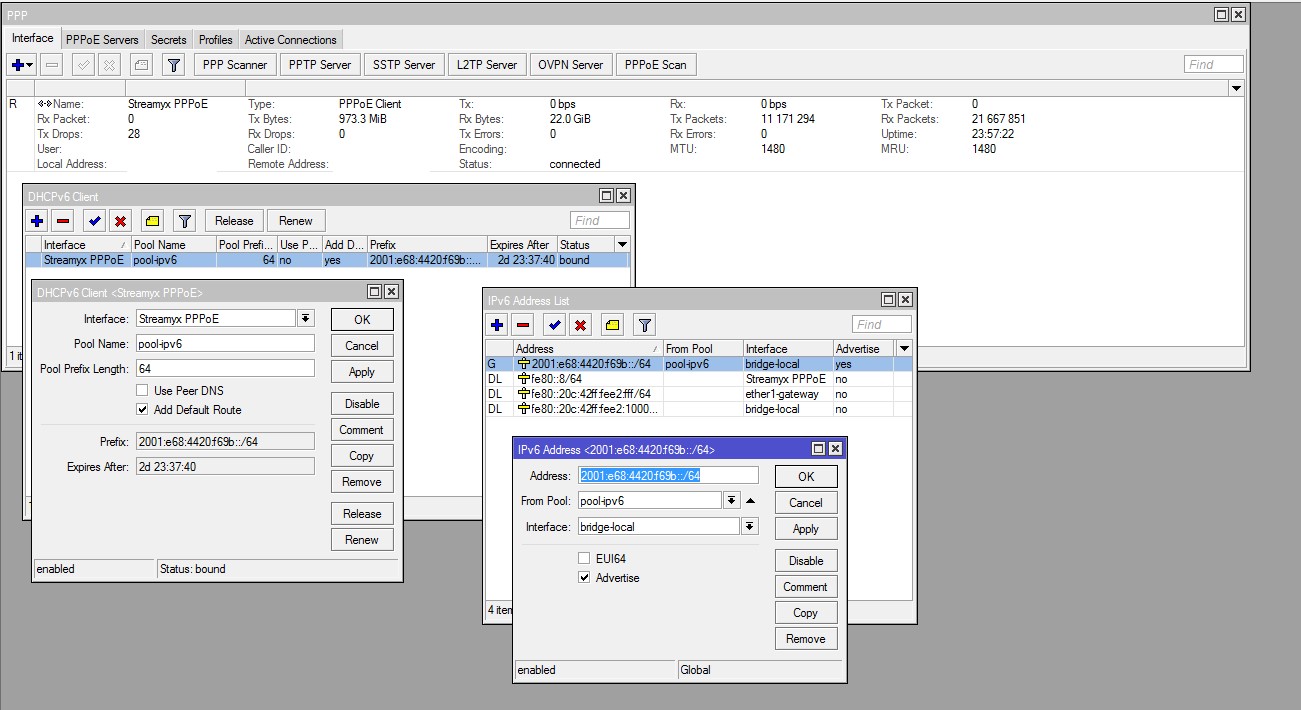Click the red minus in DHCPv6 Client window
1301x710 pixels.
(x=63, y=221)
